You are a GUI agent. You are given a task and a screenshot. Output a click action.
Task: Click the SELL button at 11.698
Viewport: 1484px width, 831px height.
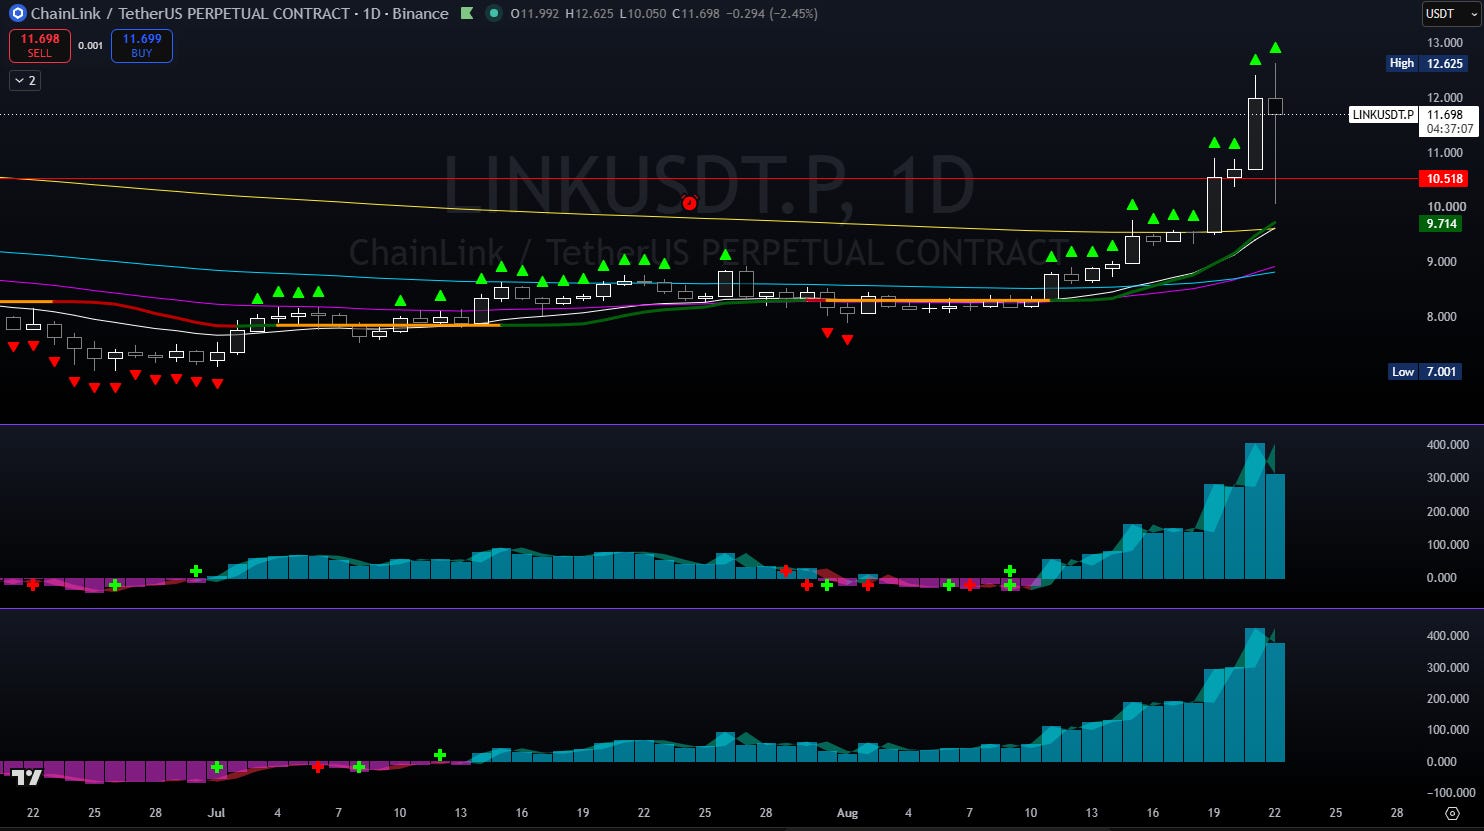coord(40,45)
